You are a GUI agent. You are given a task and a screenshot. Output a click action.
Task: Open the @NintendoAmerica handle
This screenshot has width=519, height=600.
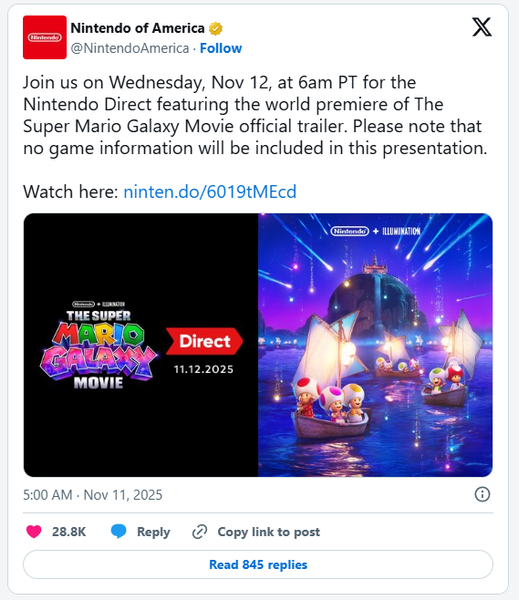pyautogui.click(x=130, y=48)
